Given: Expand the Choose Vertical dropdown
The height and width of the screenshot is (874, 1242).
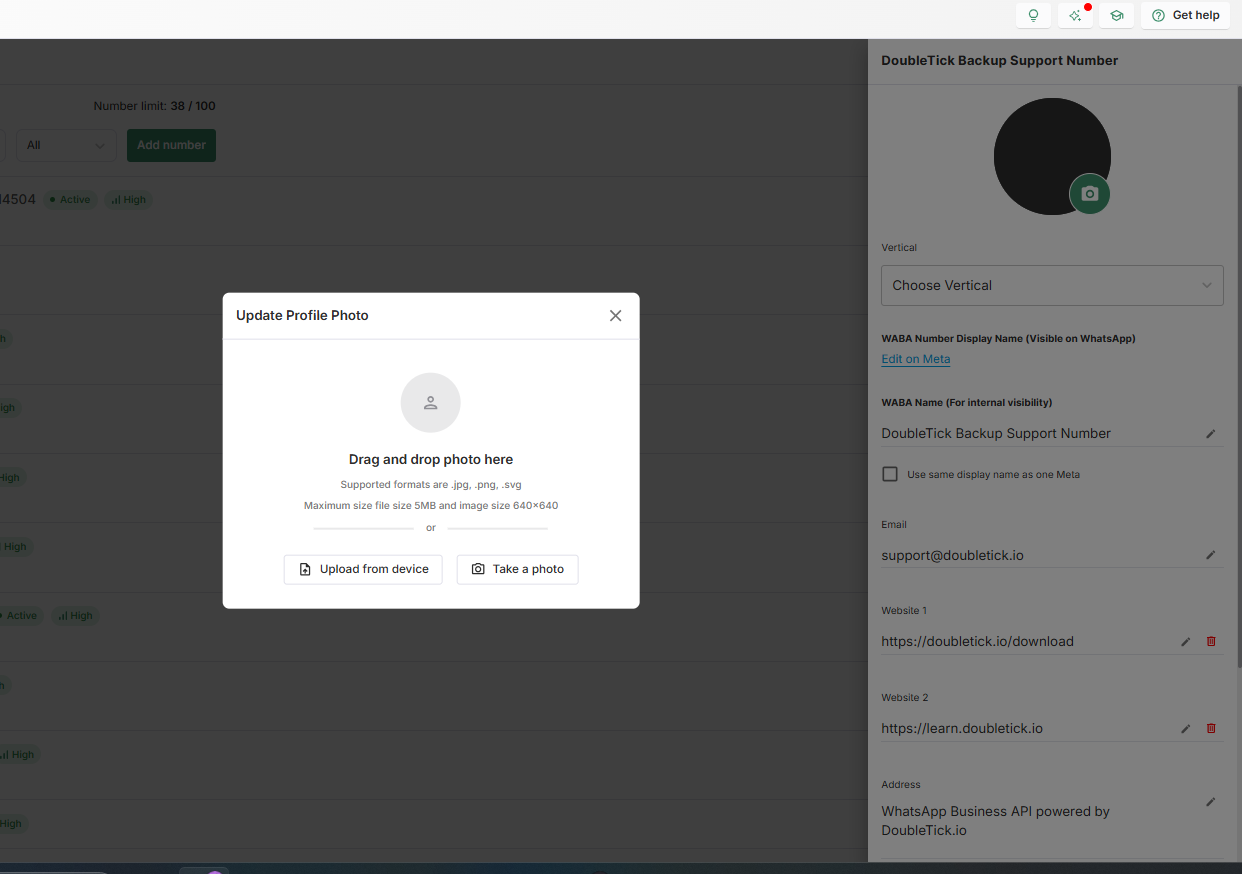Looking at the screenshot, I should [1051, 285].
